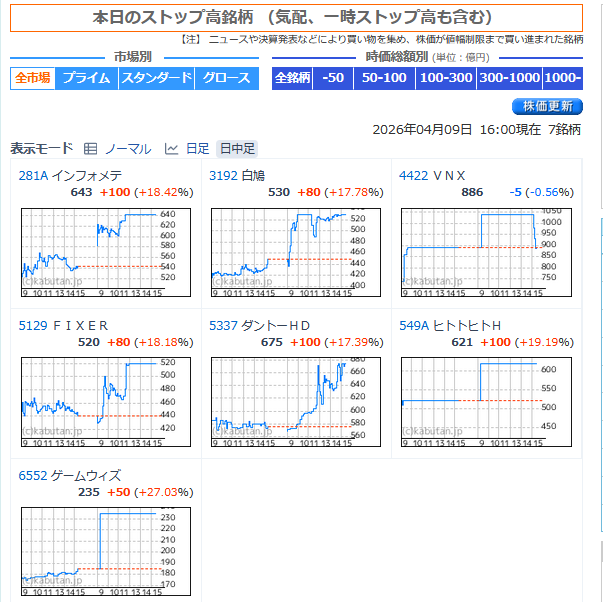Filter market cap 100-300 range
603x602 pixels.
click(x=445, y=78)
